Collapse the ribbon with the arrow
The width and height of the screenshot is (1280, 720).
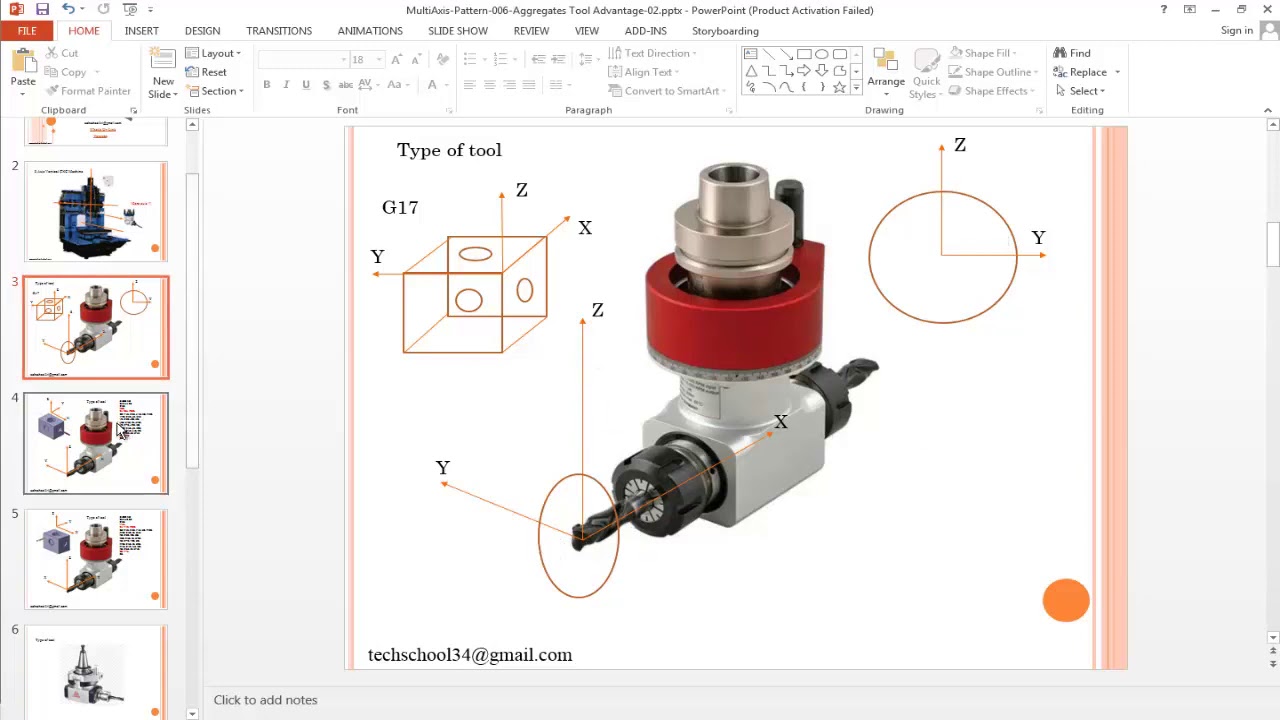pos(1268,110)
